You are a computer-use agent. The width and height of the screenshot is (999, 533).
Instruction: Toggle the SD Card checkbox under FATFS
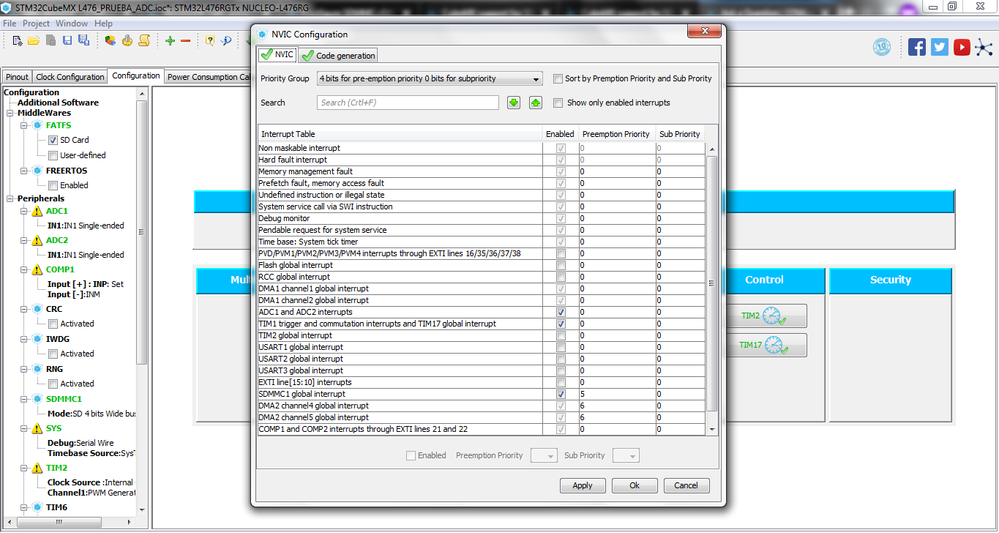(53, 140)
